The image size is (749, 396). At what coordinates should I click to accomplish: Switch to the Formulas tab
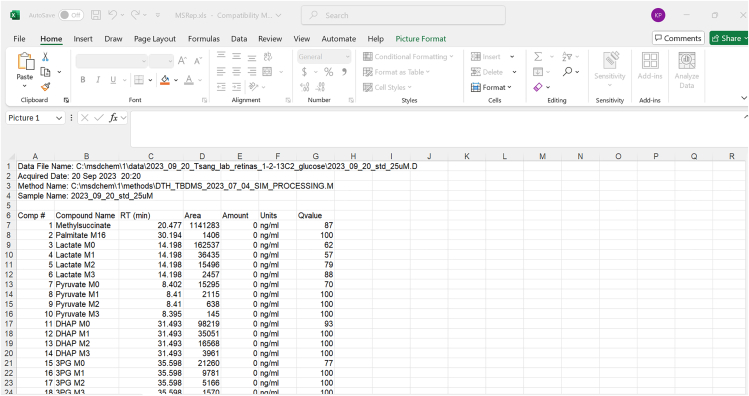point(203,39)
